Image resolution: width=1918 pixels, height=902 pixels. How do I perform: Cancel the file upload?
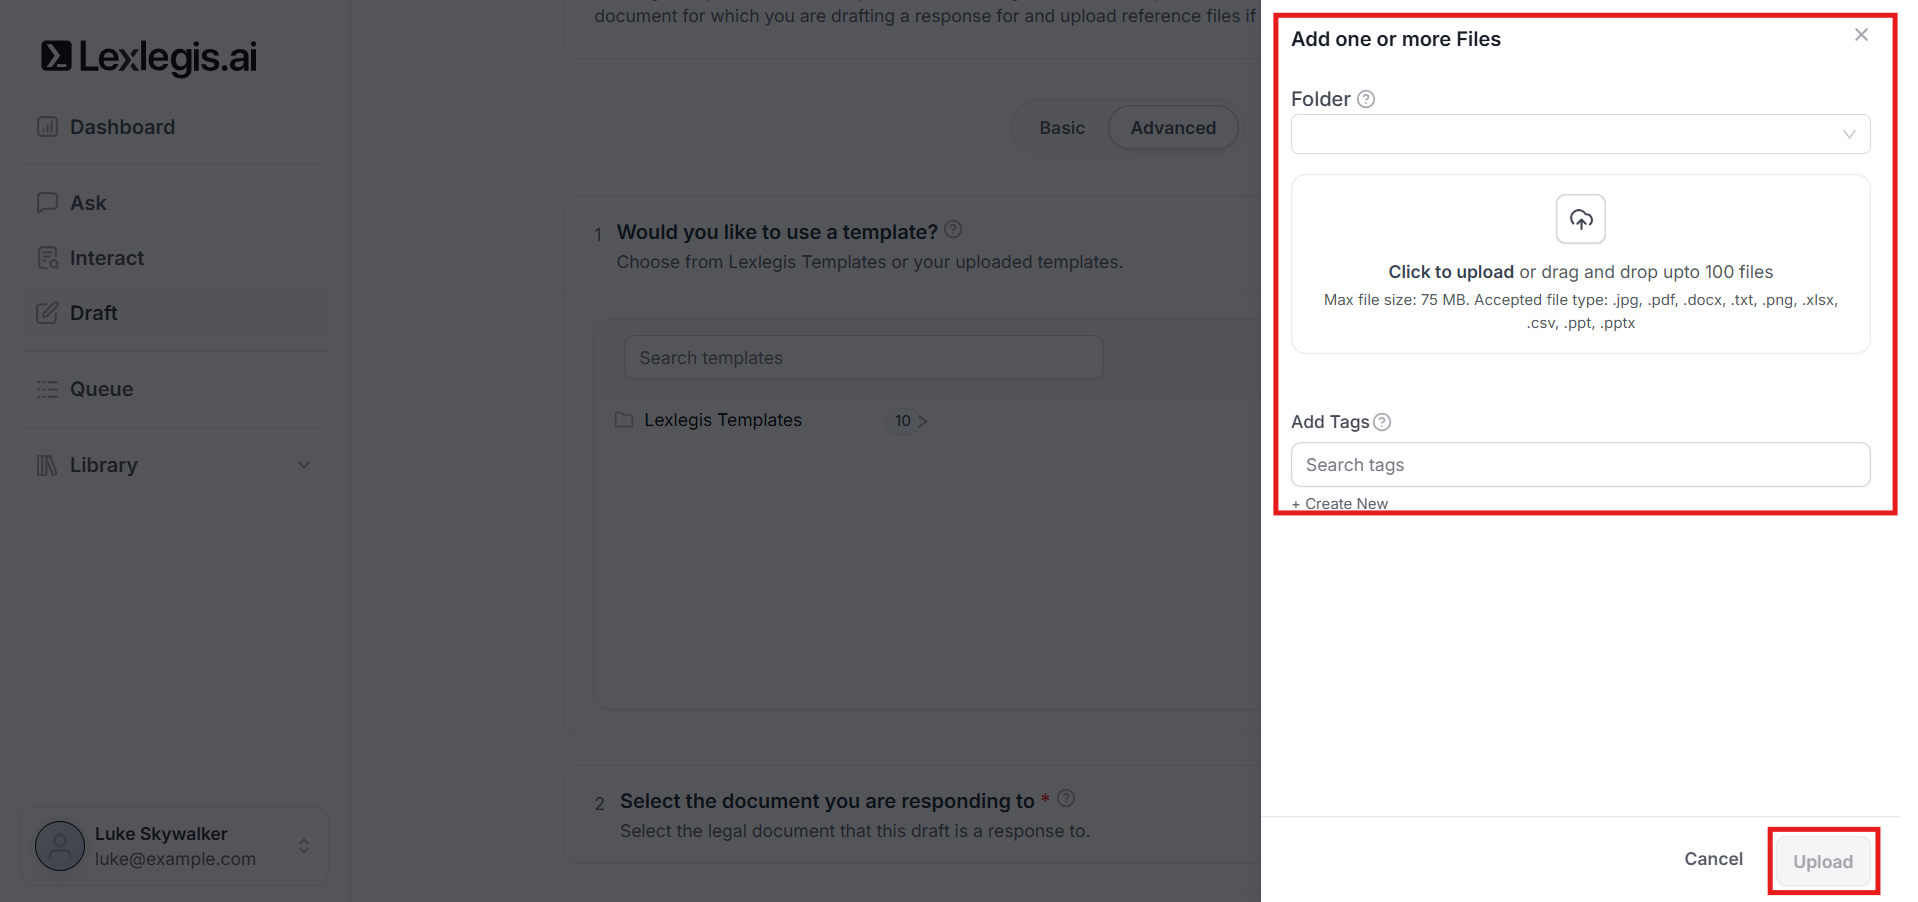click(x=1712, y=859)
